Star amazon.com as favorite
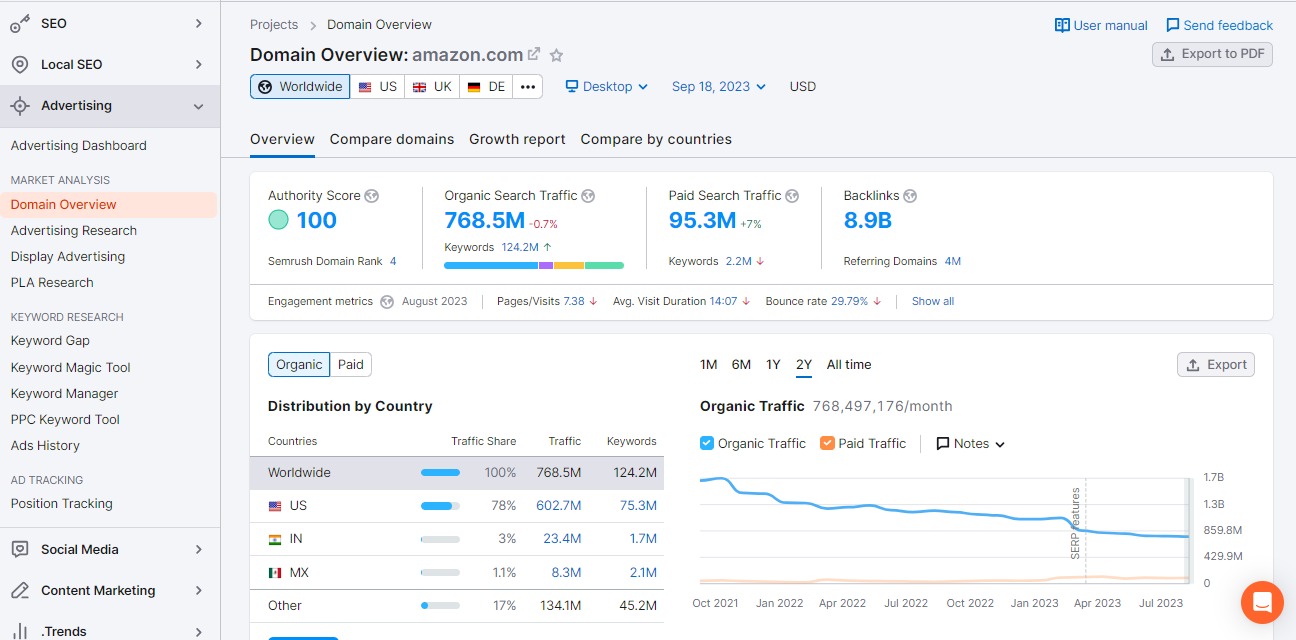The image size is (1296, 640). [x=557, y=55]
